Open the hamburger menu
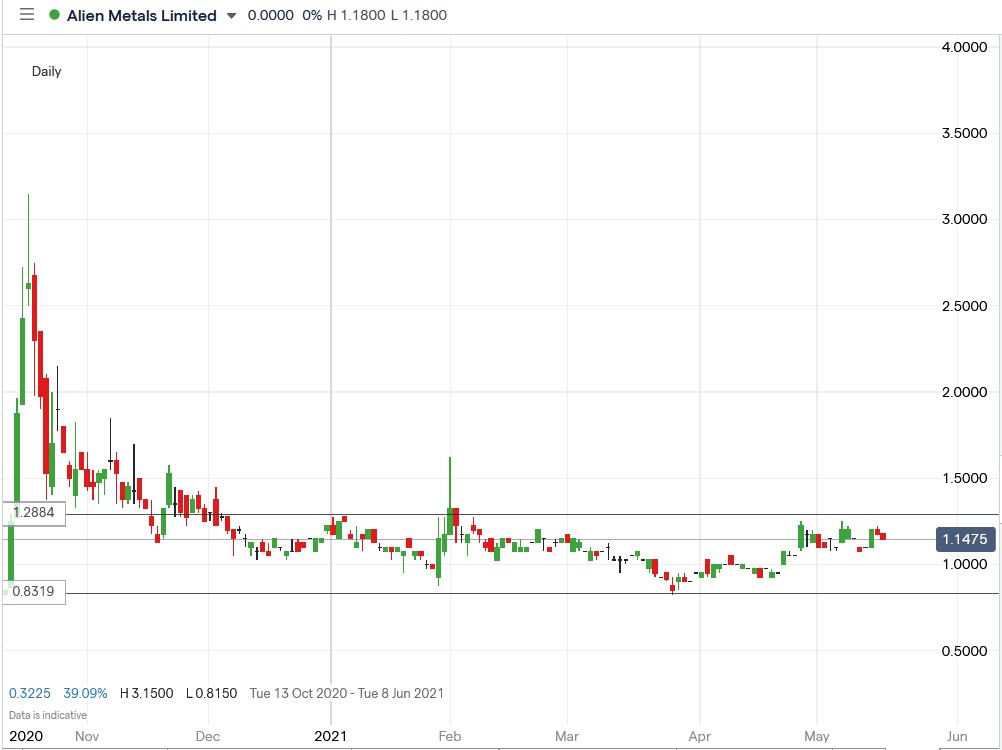The height and width of the screenshot is (750, 1002). 27,15
